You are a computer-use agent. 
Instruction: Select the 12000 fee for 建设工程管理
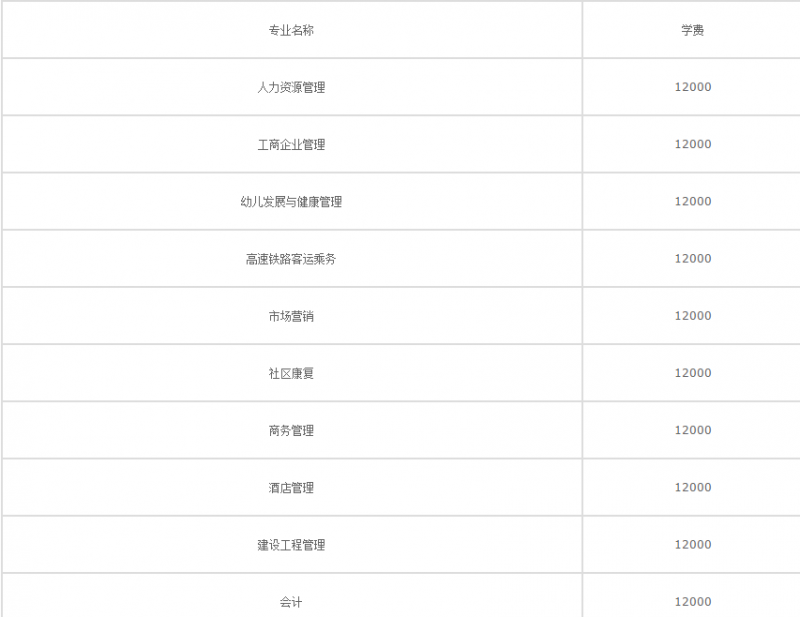692,545
